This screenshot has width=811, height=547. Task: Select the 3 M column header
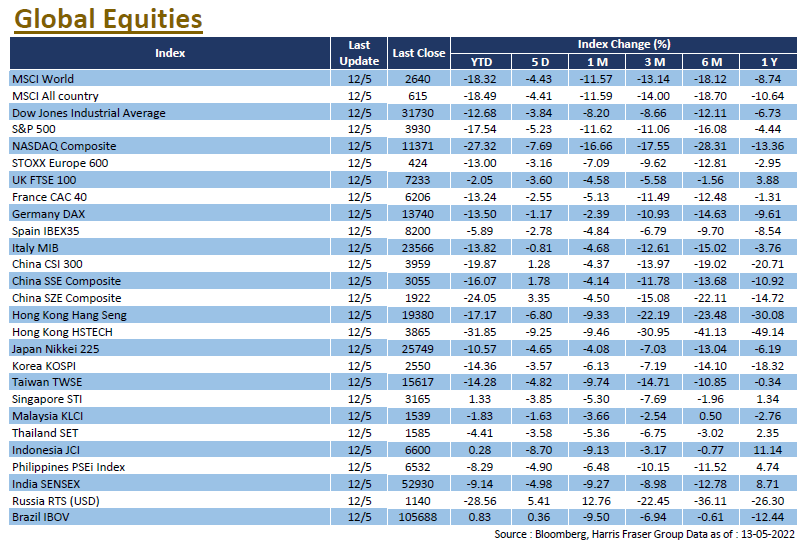654,62
